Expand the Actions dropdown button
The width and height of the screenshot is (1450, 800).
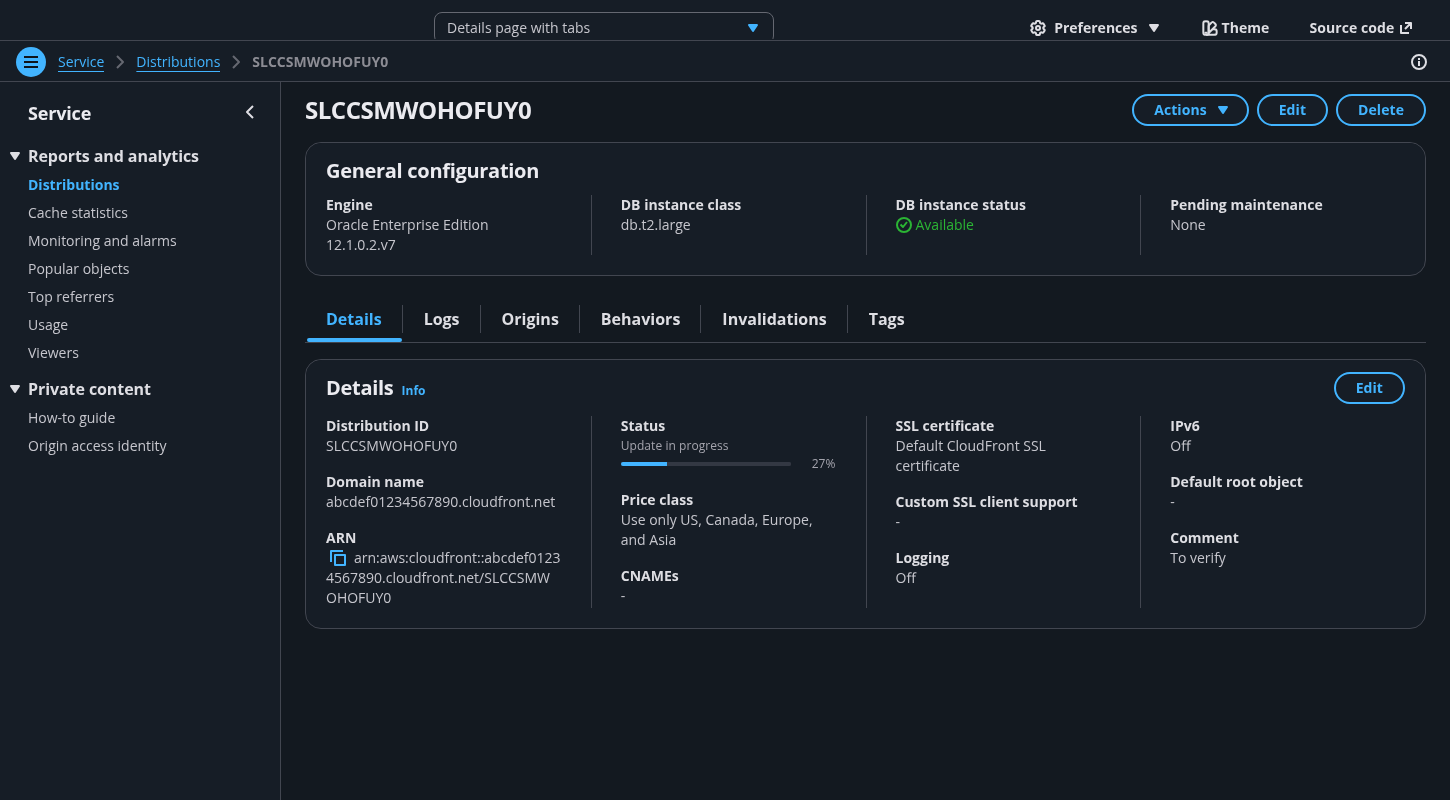pyautogui.click(x=1189, y=110)
